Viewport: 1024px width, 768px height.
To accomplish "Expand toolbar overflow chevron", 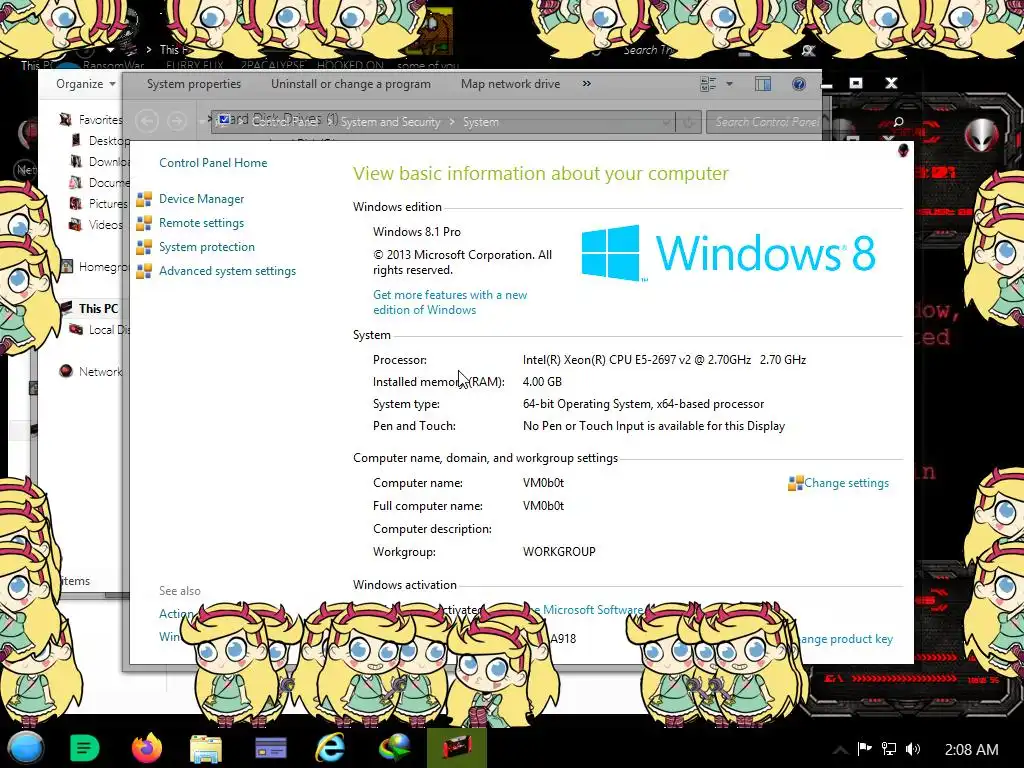I will [x=586, y=84].
